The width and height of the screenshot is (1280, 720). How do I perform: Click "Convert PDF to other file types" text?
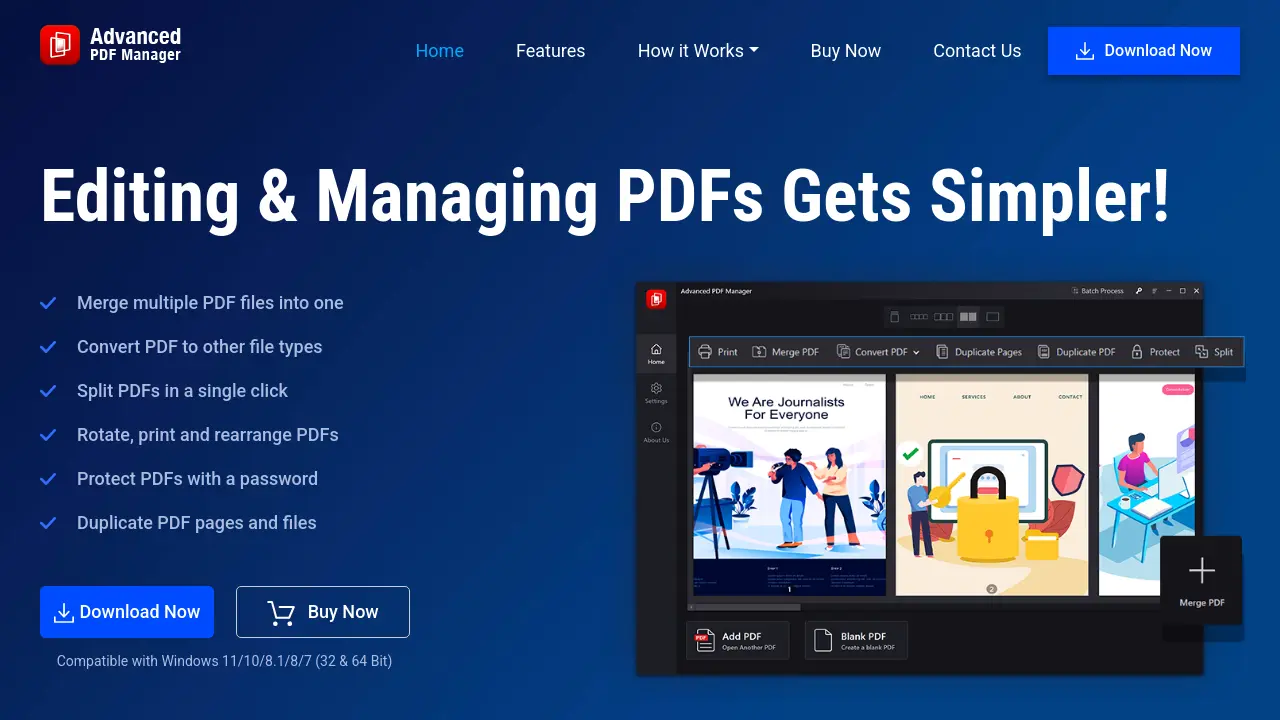[200, 347]
